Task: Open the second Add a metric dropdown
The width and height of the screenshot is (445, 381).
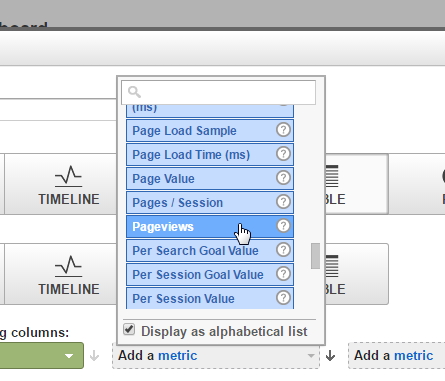Action: click(397, 356)
